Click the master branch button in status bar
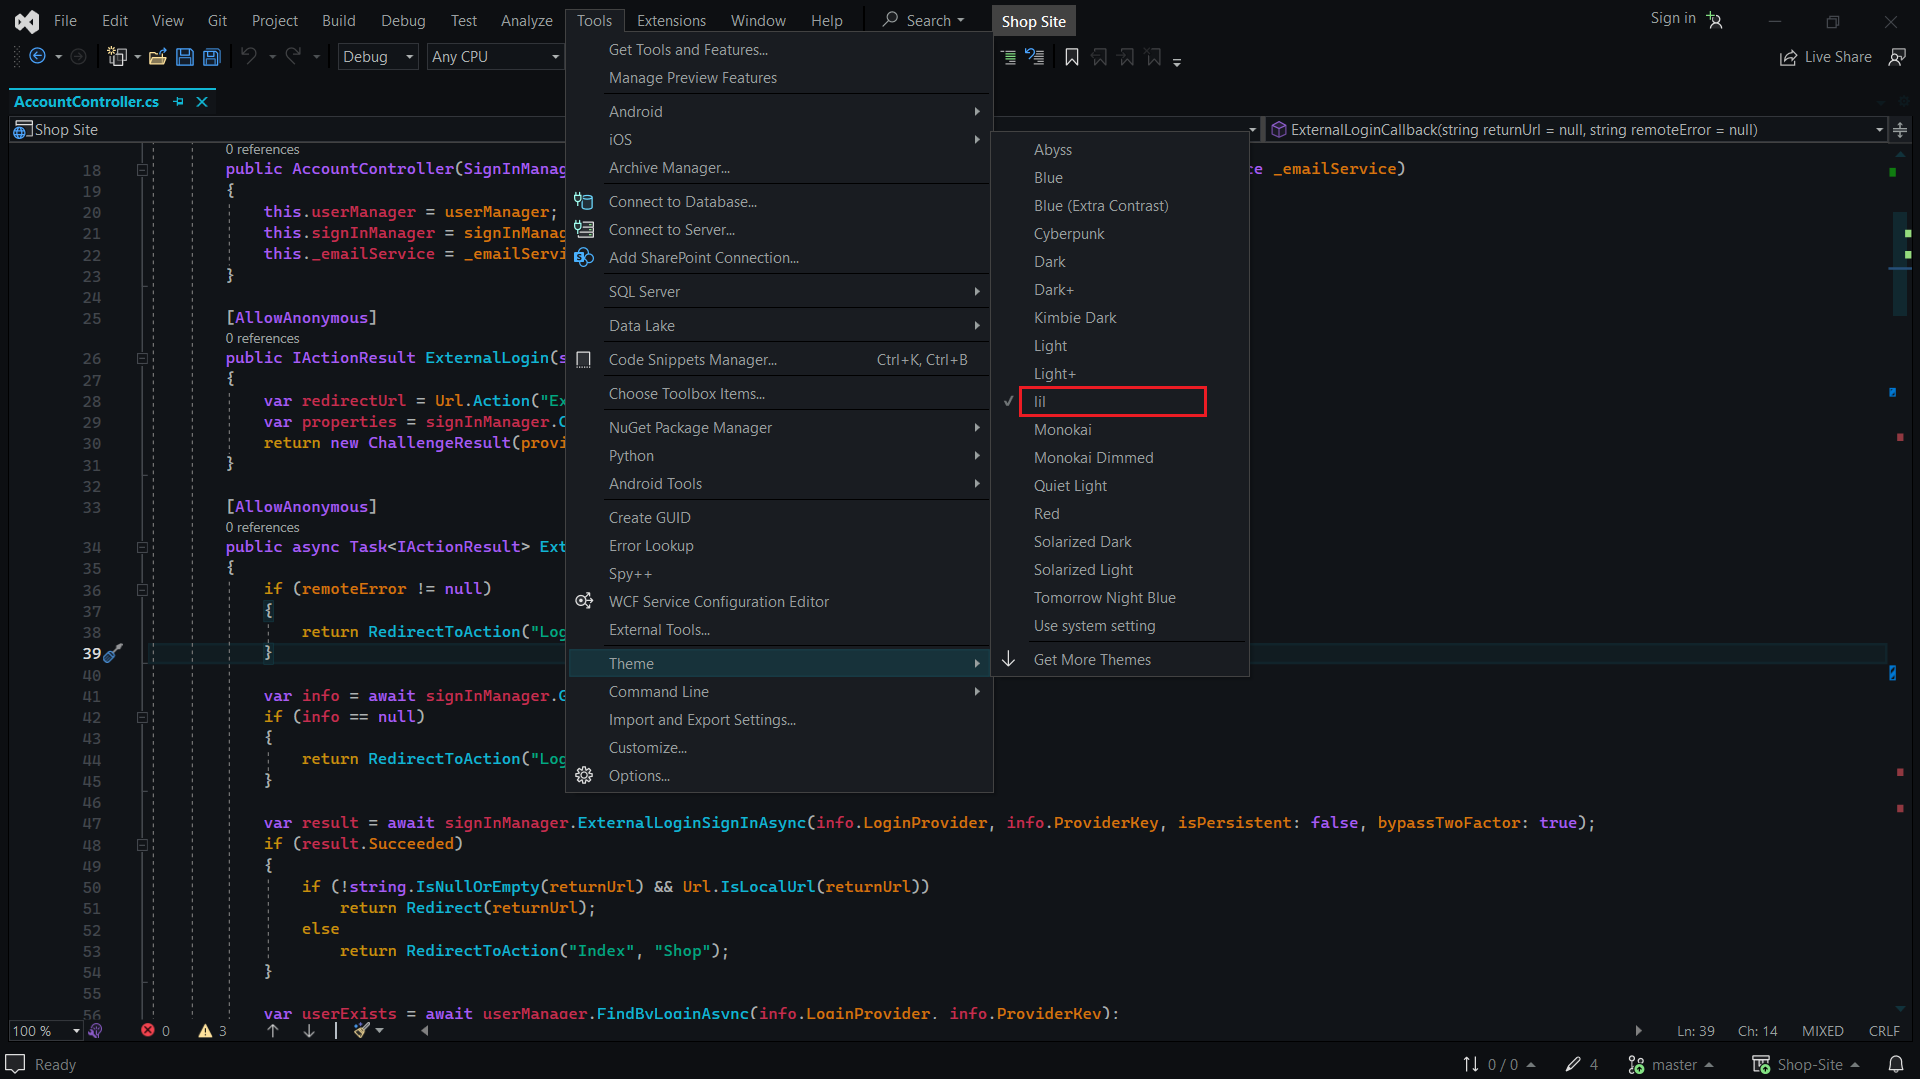This screenshot has width=1920, height=1080. tap(1672, 1064)
